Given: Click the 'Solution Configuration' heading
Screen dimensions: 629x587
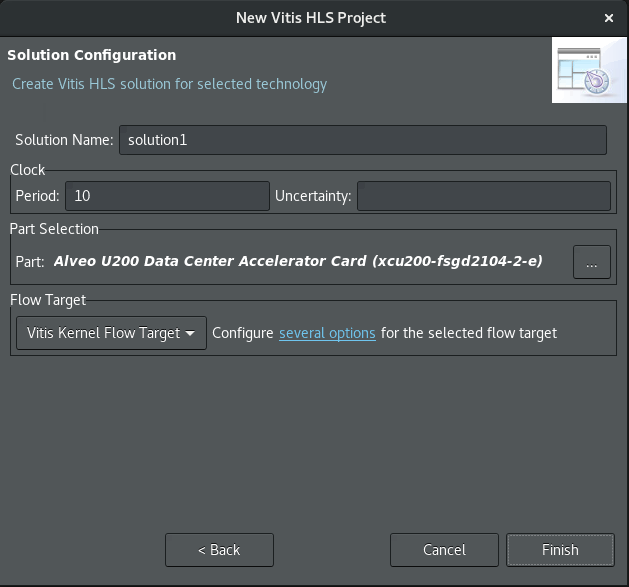Looking at the screenshot, I should (92, 55).
